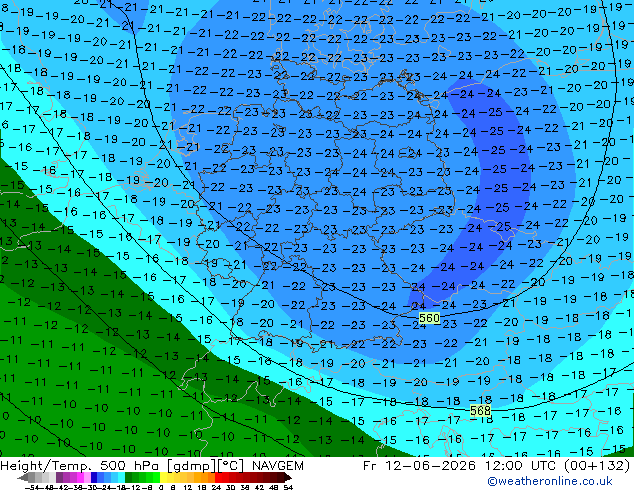Click the dark maroon right end of color scale

click(x=287, y=477)
